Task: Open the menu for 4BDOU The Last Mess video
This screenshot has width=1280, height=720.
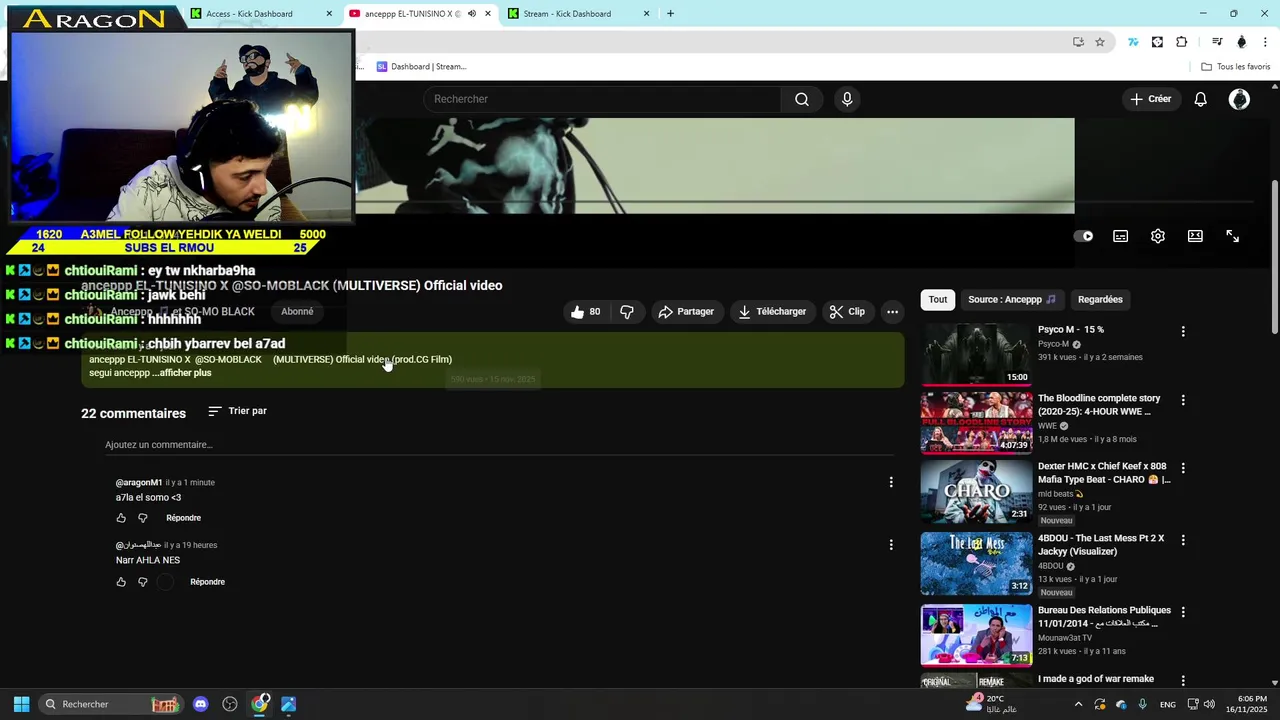Action: (1183, 540)
